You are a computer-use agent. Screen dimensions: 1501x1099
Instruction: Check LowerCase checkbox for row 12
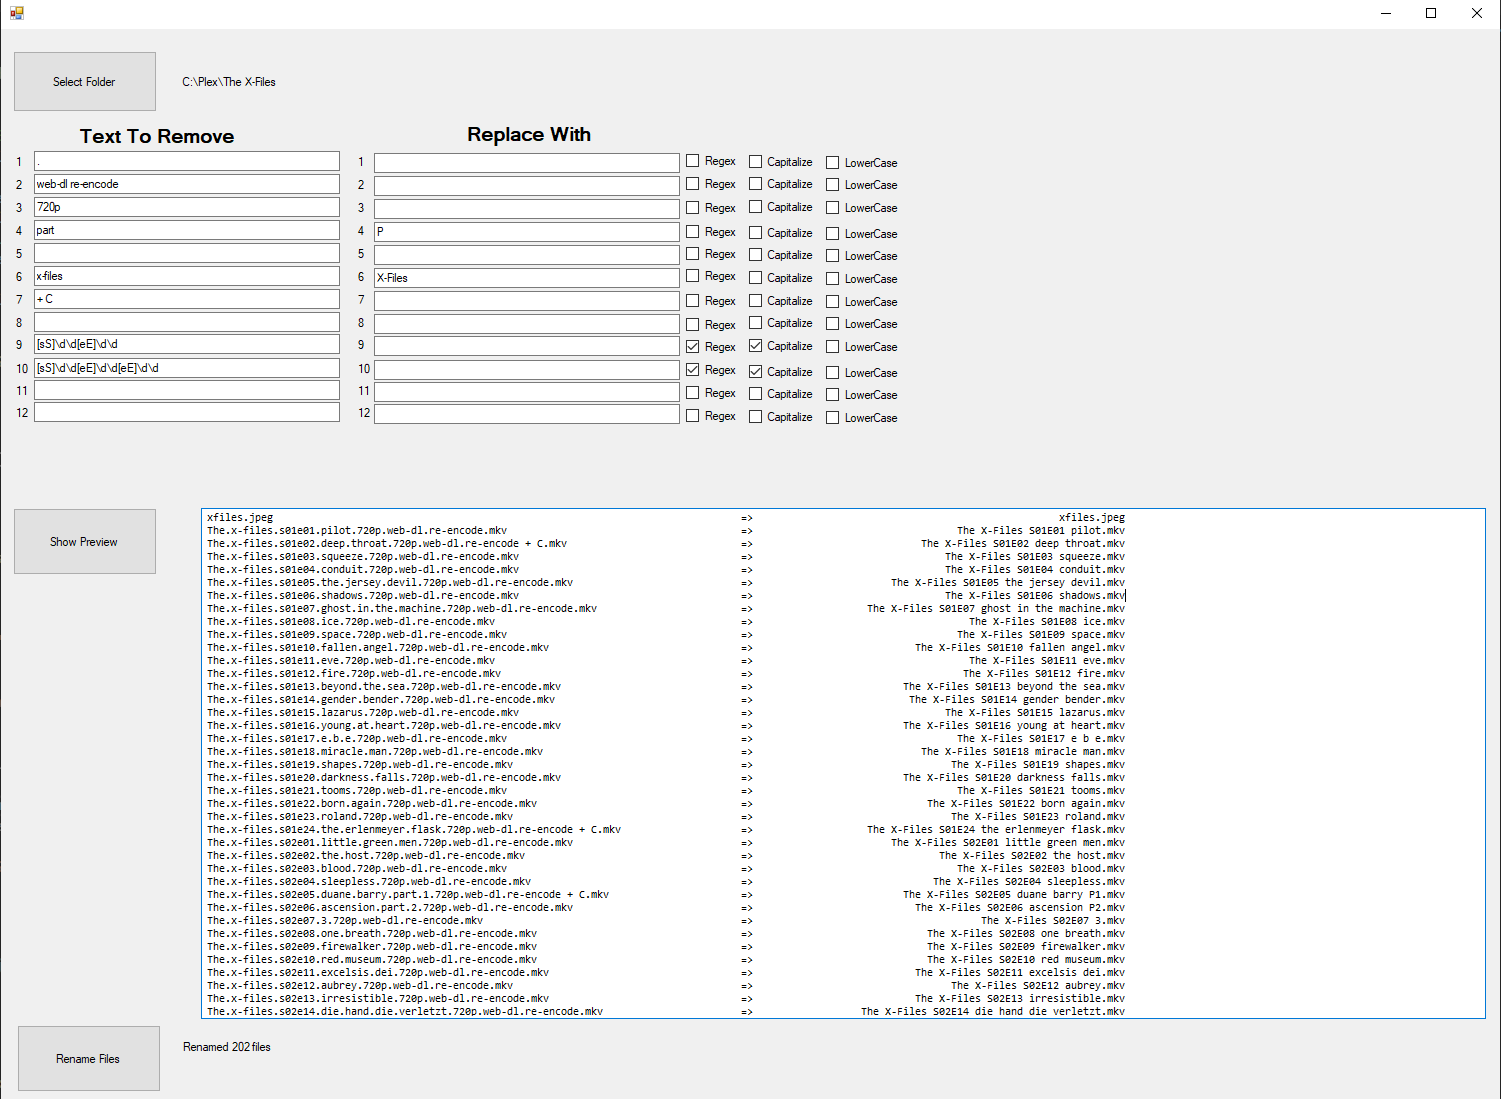pyautogui.click(x=832, y=417)
